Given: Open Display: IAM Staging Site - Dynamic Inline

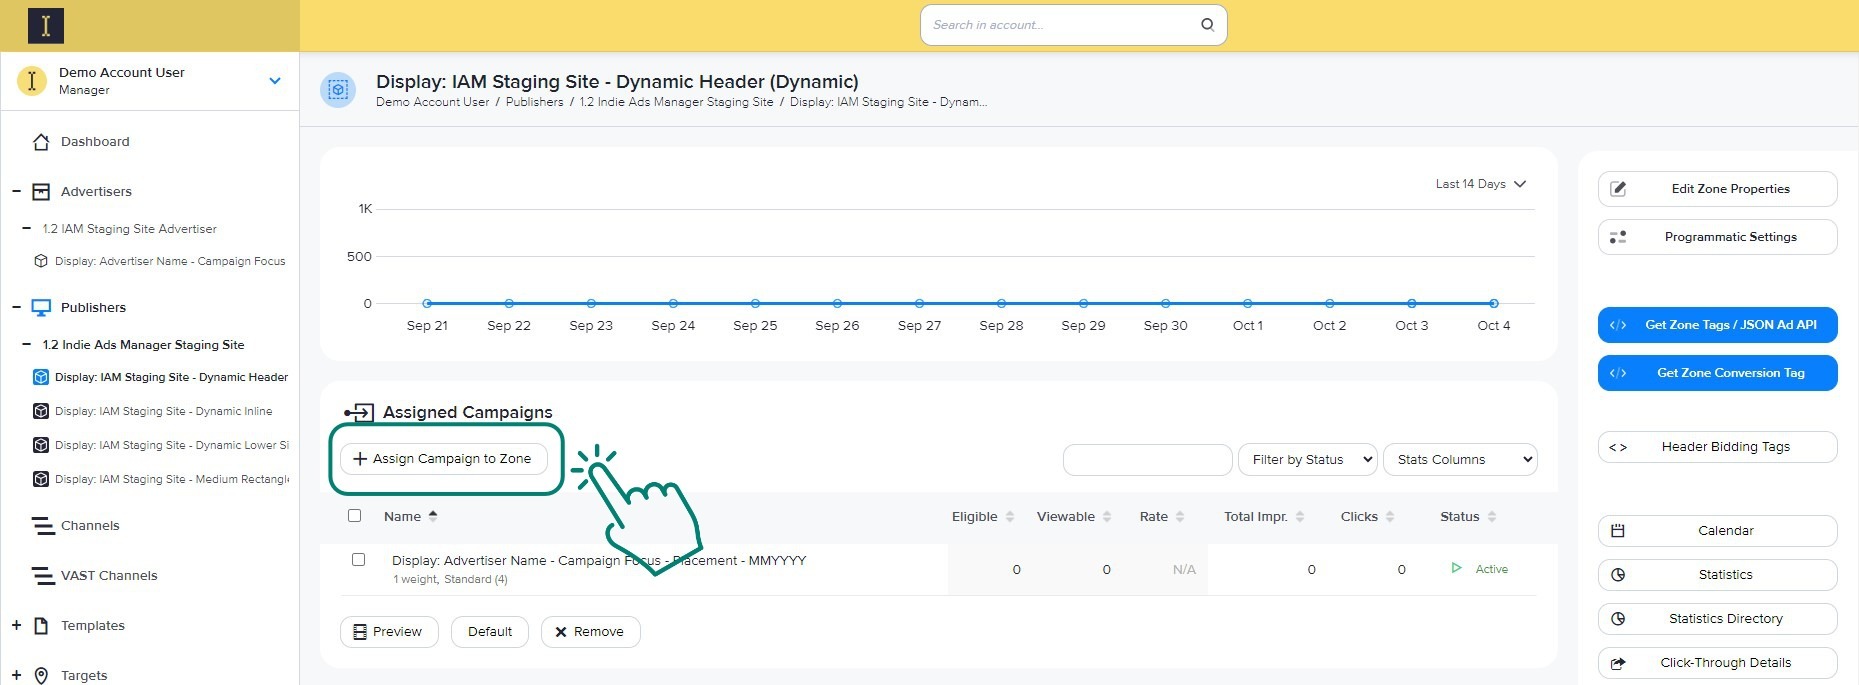Looking at the screenshot, I should pyautogui.click(x=163, y=411).
